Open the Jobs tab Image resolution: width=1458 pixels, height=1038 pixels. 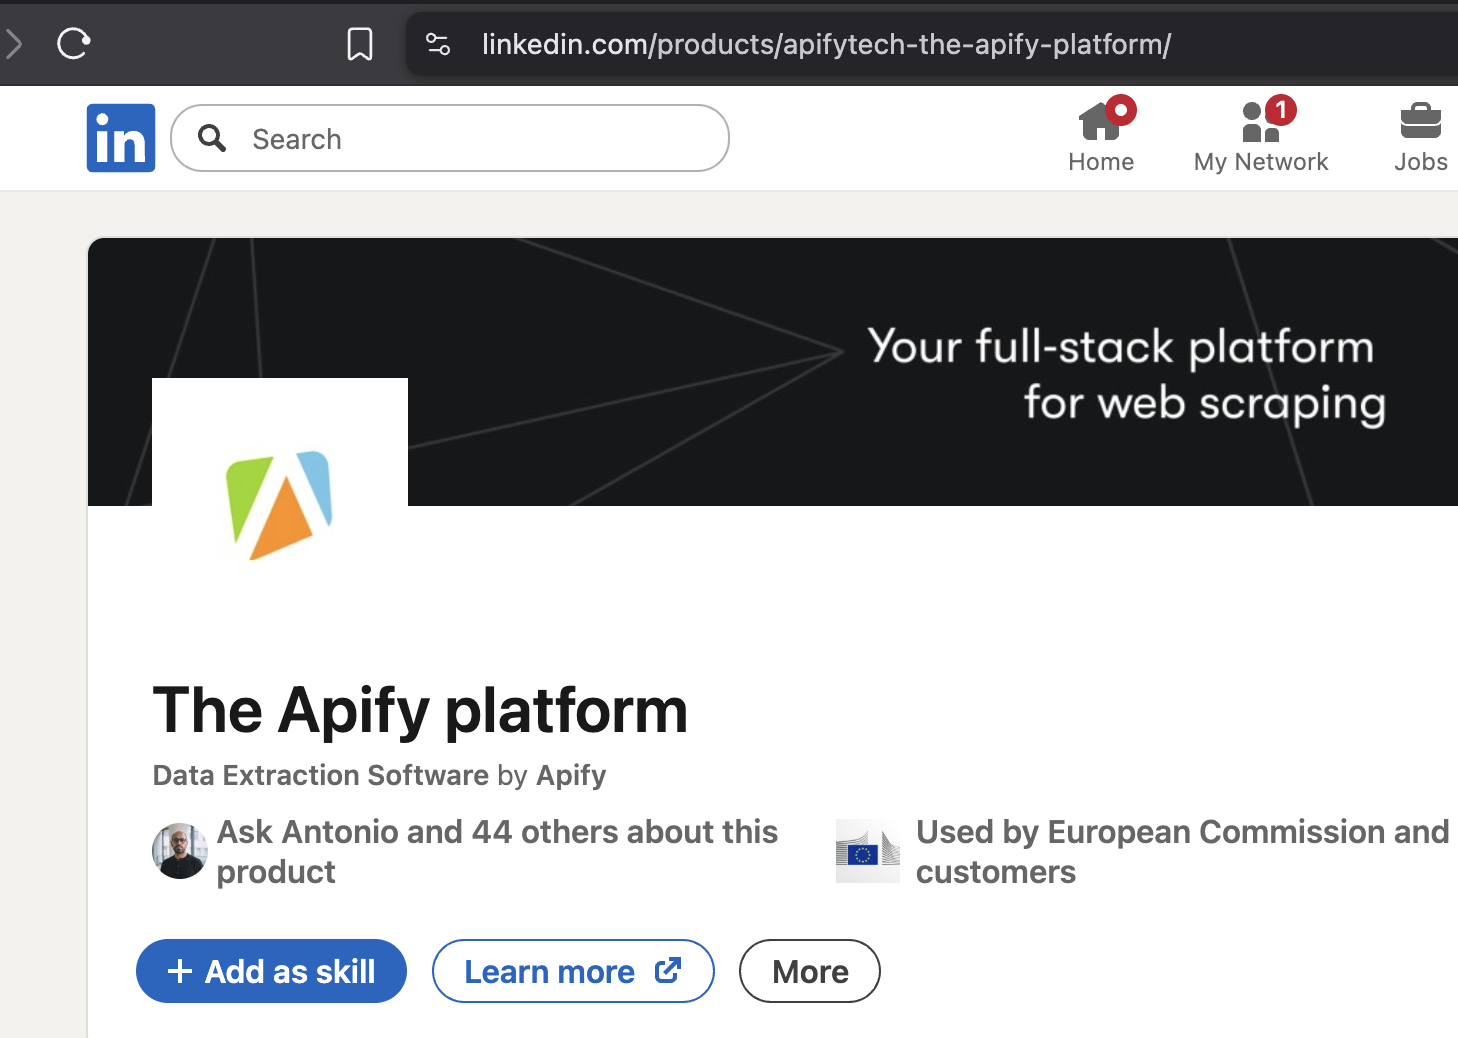[1421, 138]
